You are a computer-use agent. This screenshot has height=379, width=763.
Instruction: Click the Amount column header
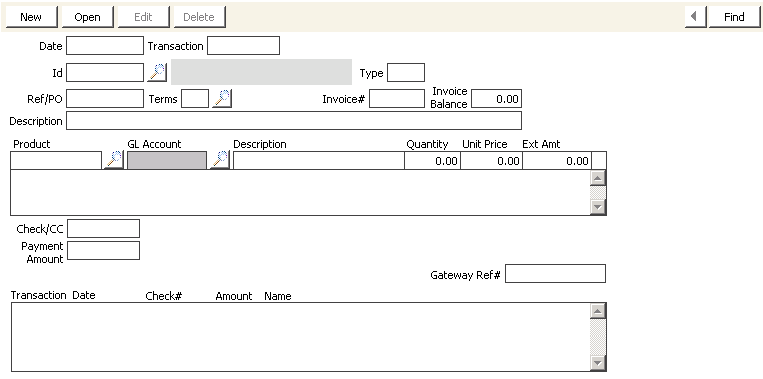coord(234,296)
